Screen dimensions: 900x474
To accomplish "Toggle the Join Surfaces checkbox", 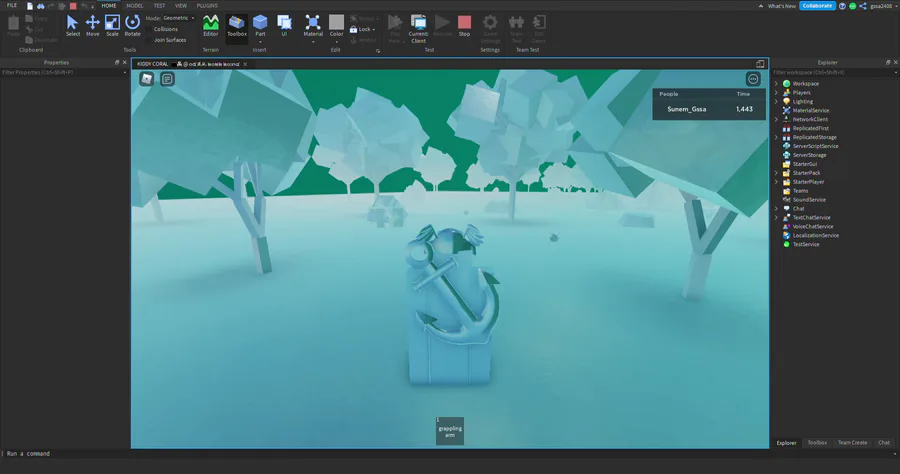I will (x=149, y=40).
